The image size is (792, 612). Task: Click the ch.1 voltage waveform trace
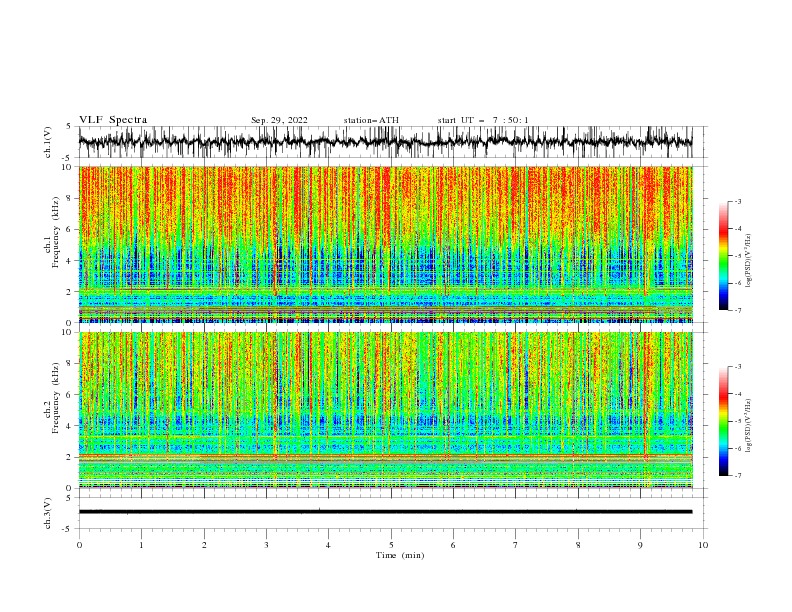[x=385, y=142]
